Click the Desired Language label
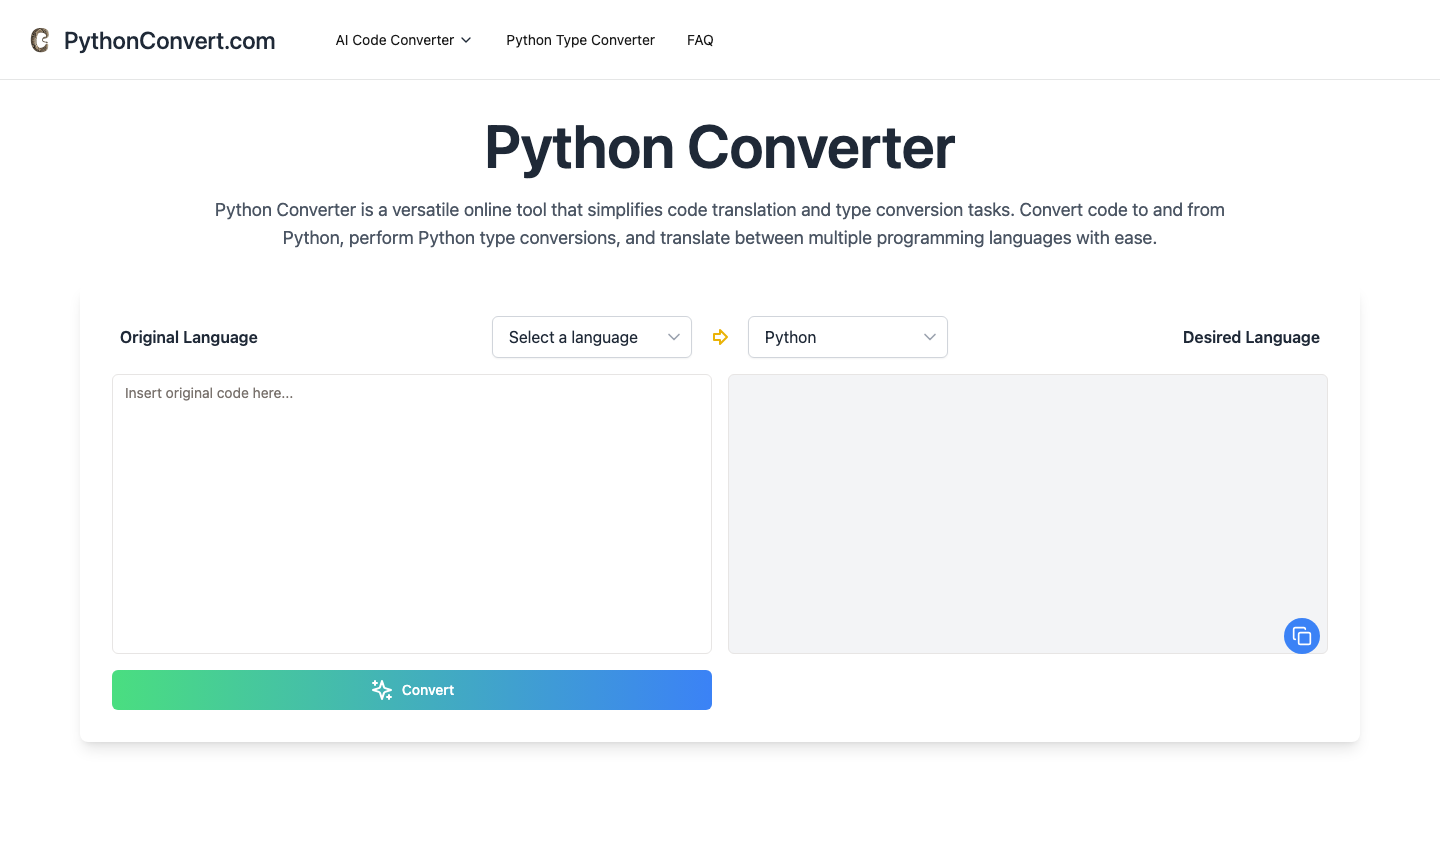 (x=1251, y=337)
